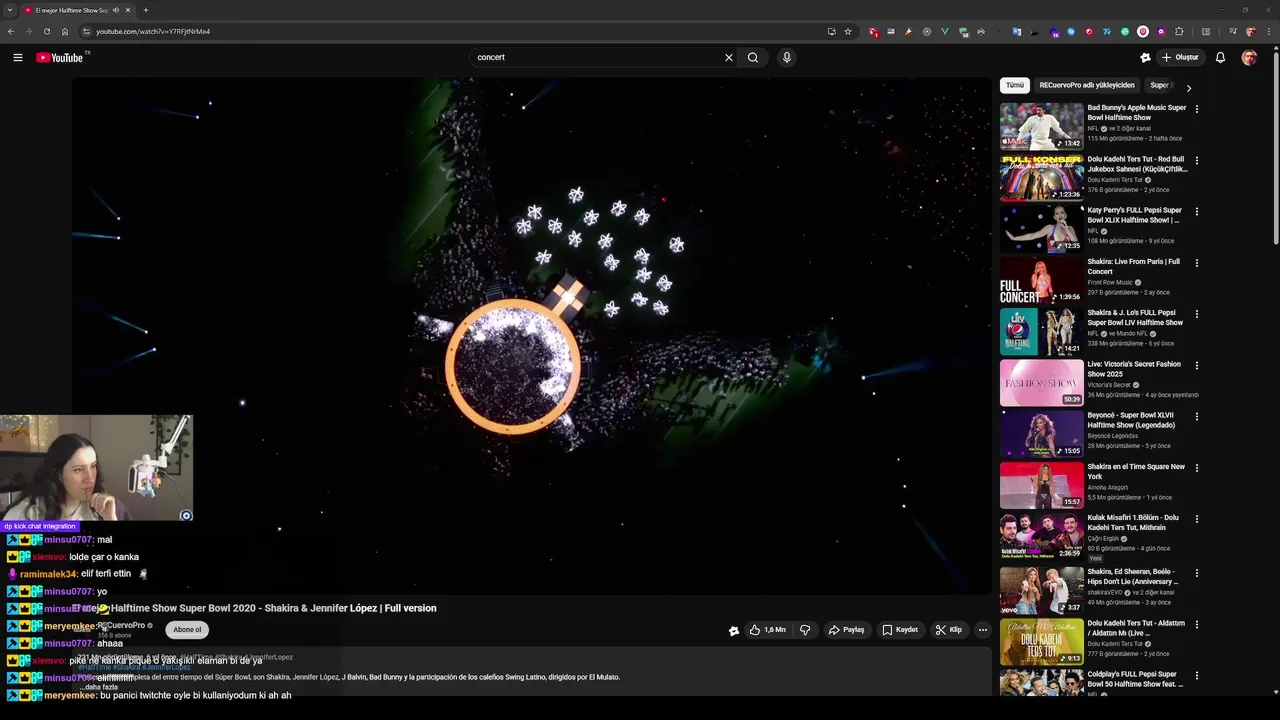Click the dp kick chat integration label

coord(39,526)
